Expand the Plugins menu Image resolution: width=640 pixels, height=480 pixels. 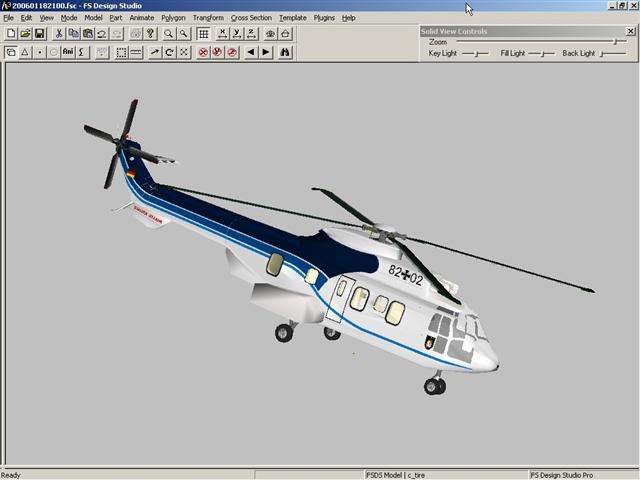click(x=324, y=18)
